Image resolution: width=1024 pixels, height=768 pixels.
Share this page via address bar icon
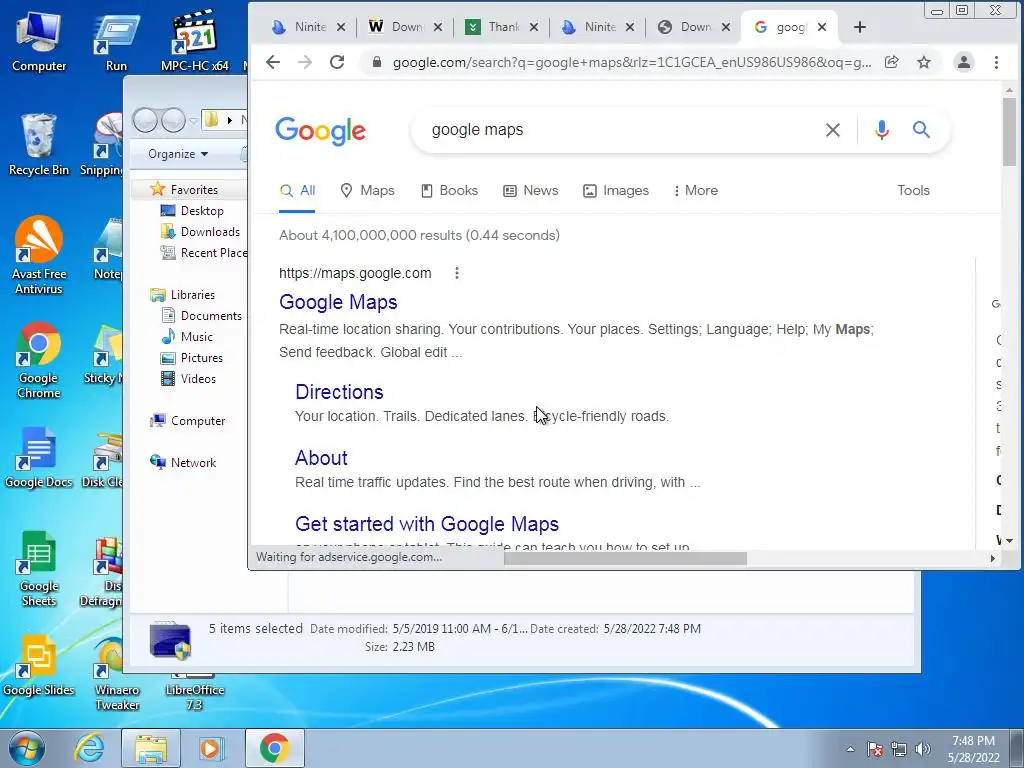click(891, 62)
